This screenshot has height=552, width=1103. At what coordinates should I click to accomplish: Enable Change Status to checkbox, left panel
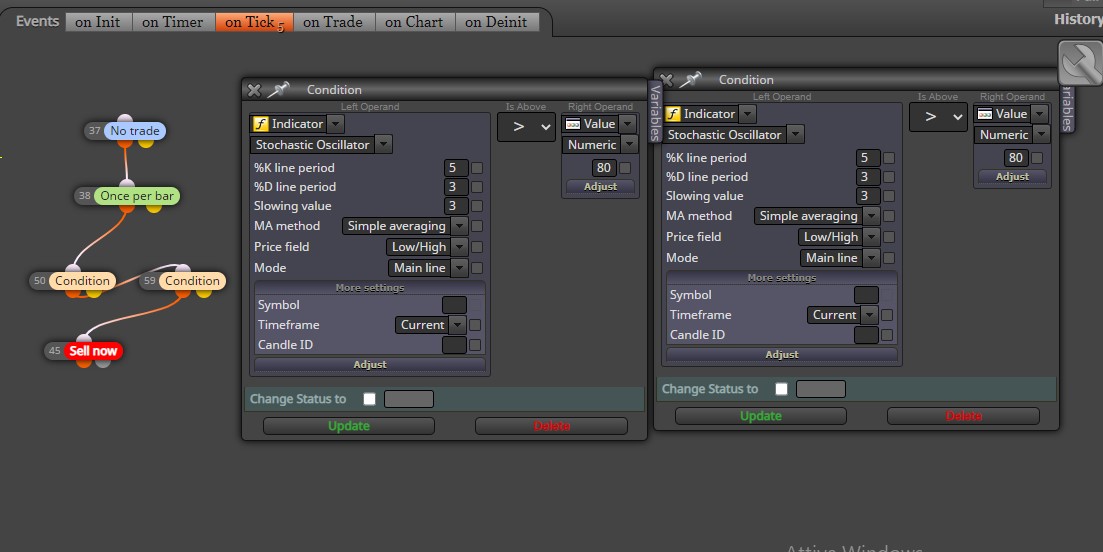[x=369, y=399]
